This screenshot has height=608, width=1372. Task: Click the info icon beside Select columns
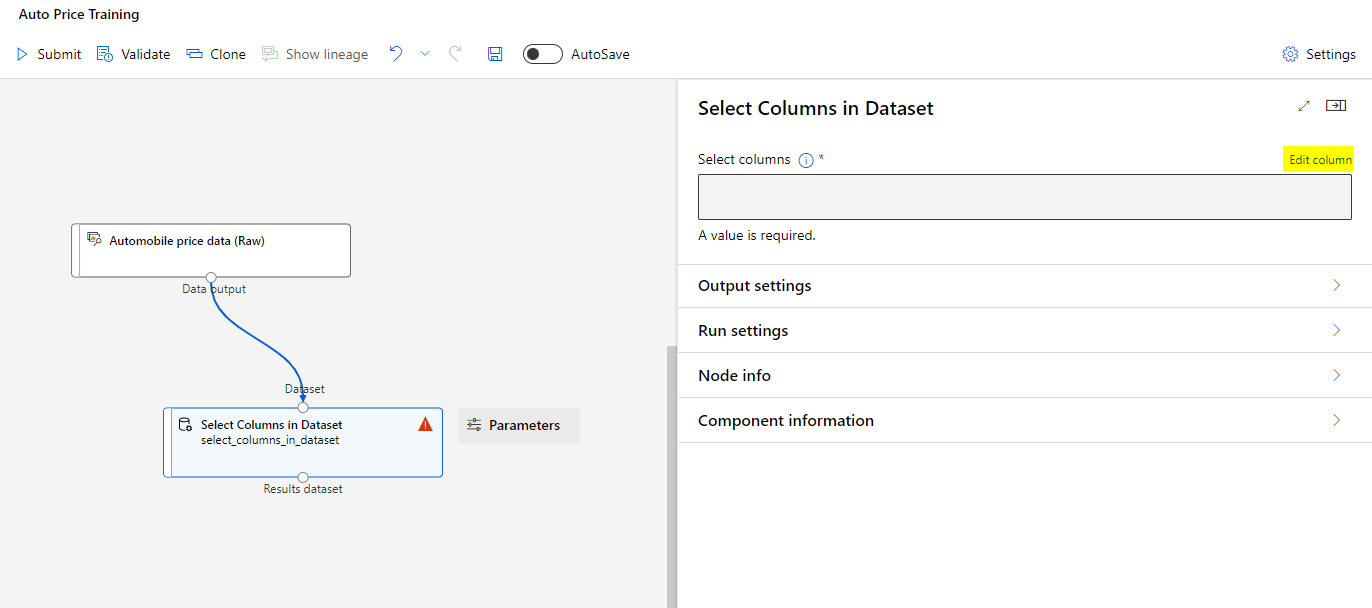pyautogui.click(x=806, y=160)
